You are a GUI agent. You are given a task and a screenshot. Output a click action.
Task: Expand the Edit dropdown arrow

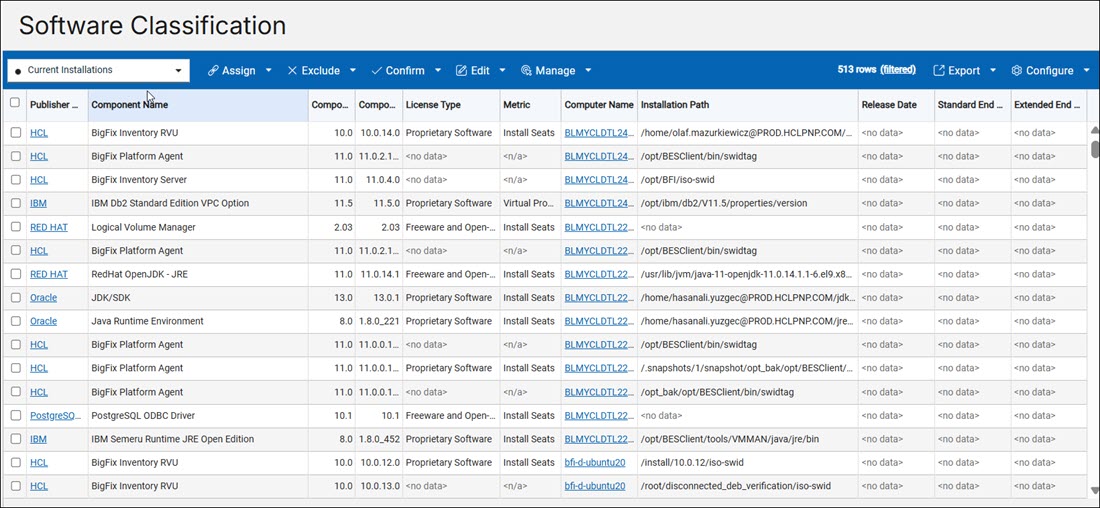[x=503, y=71]
